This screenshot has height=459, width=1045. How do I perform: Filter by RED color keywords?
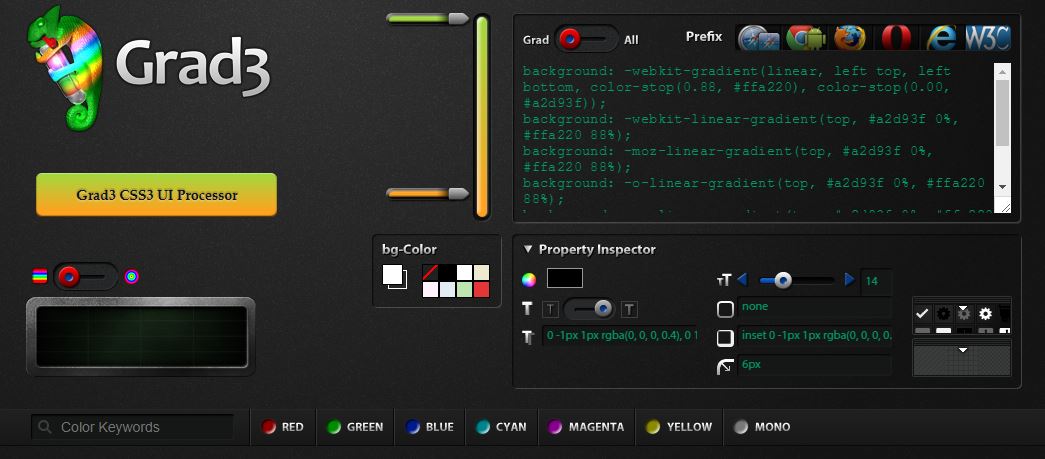tap(283, 427)
